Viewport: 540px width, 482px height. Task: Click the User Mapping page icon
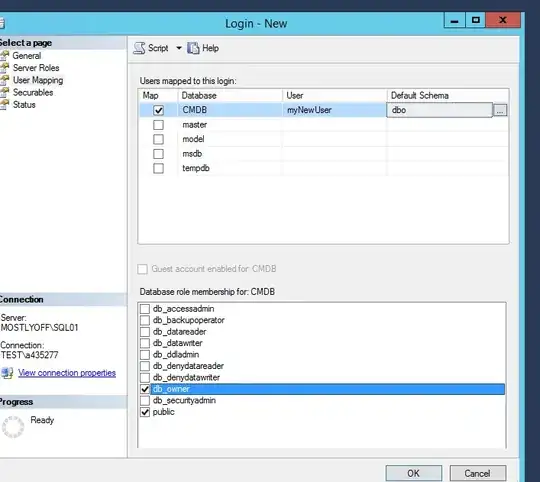pyautogui.click(x=4, y=80)
